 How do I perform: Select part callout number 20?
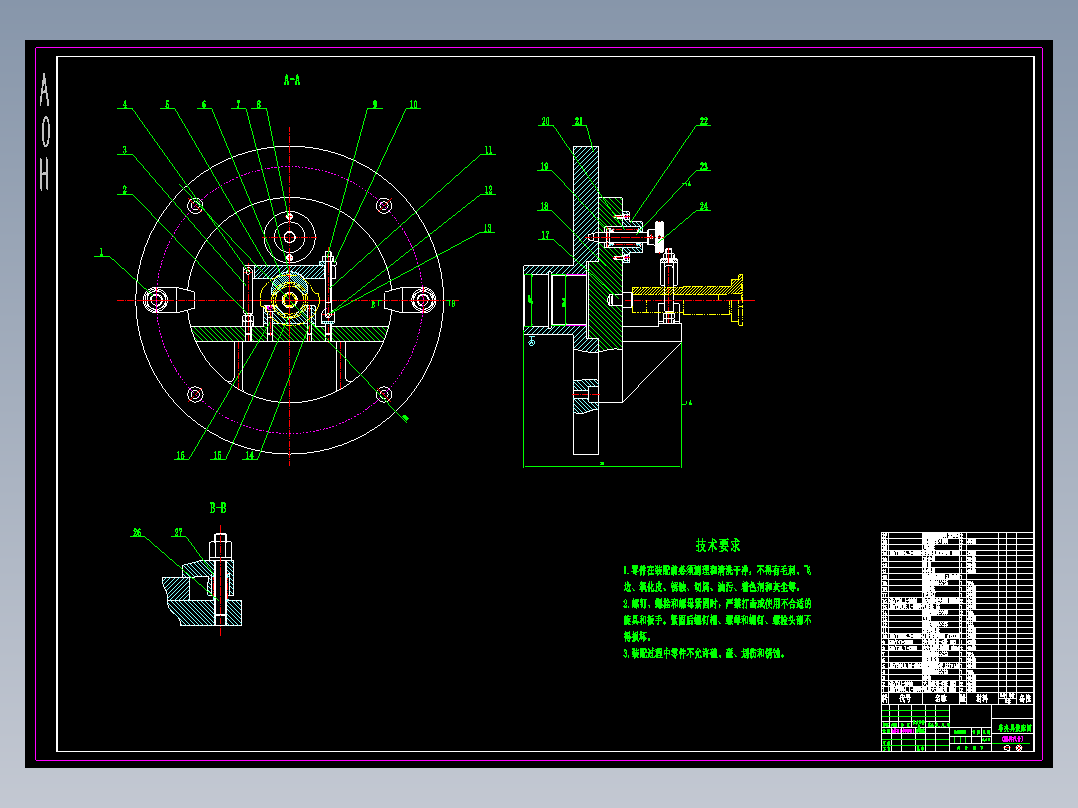click(x=545, y=121)
